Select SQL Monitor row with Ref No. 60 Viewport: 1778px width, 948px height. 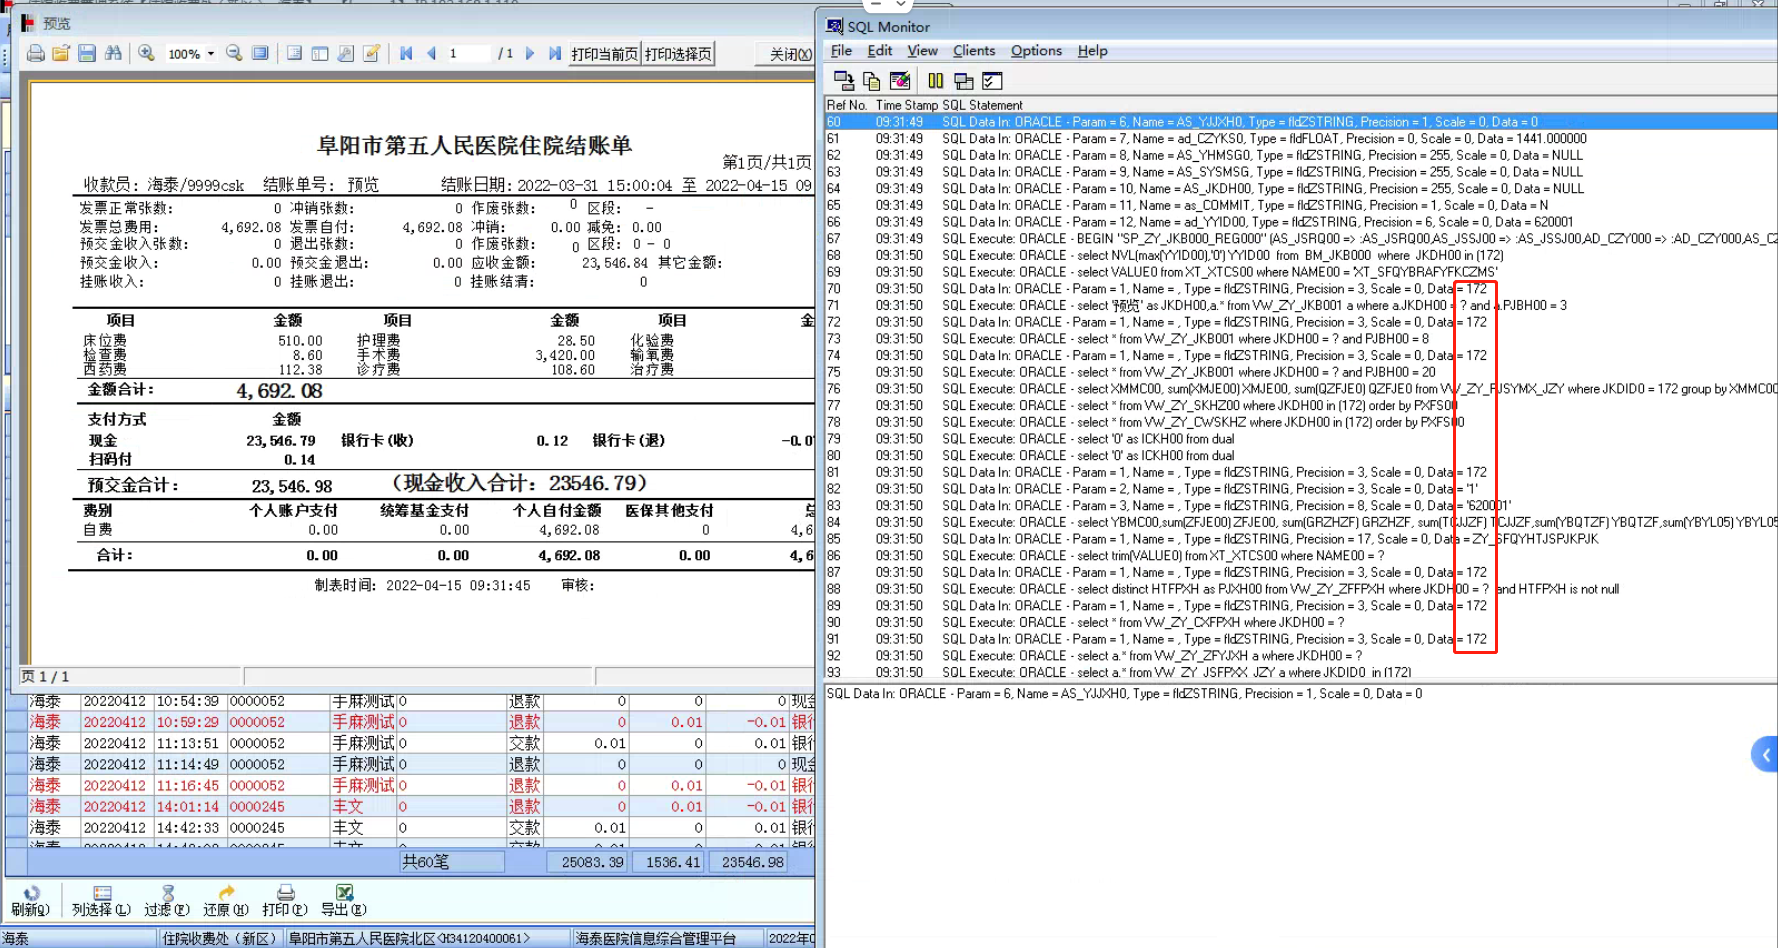[1300, 122]
